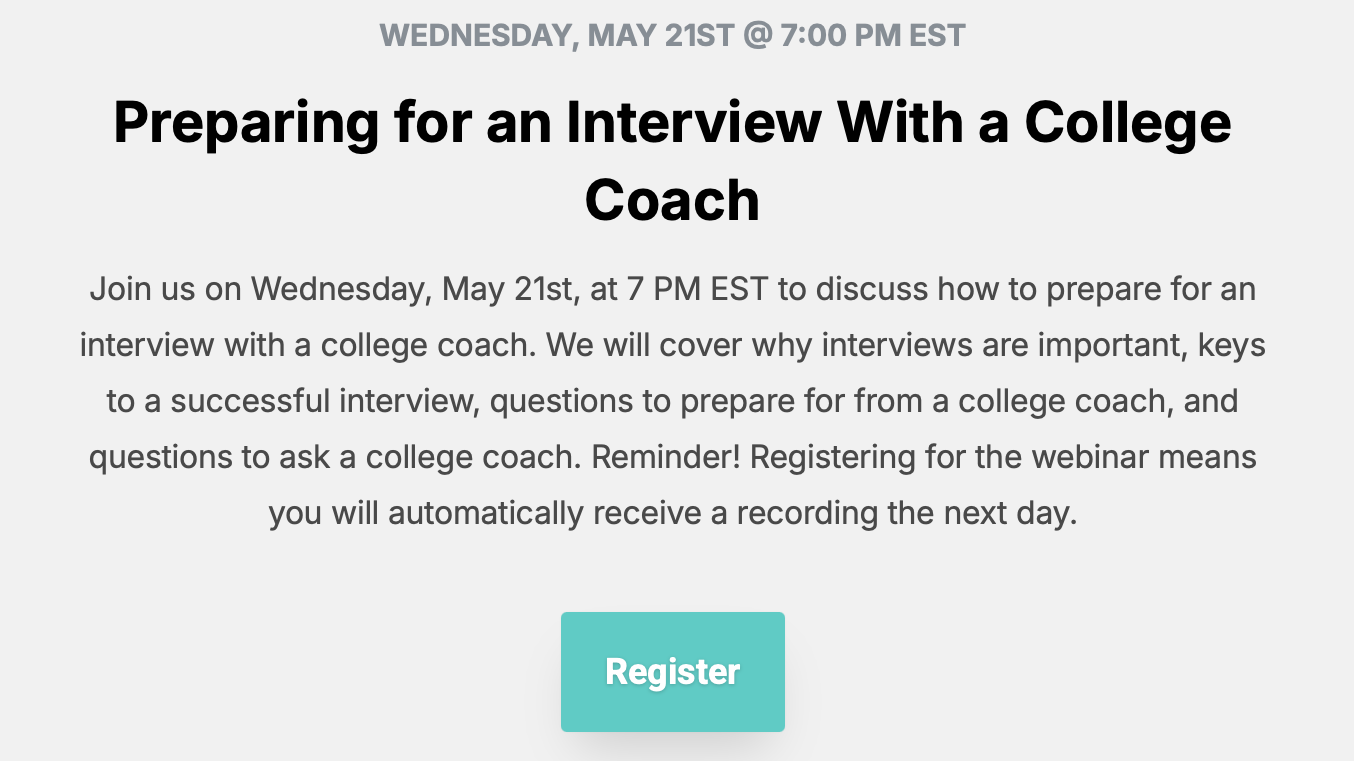This screenshot has height=761, width=1354.
Task: Click "questions to prepare for from" phrase
Action: (719, 402)
